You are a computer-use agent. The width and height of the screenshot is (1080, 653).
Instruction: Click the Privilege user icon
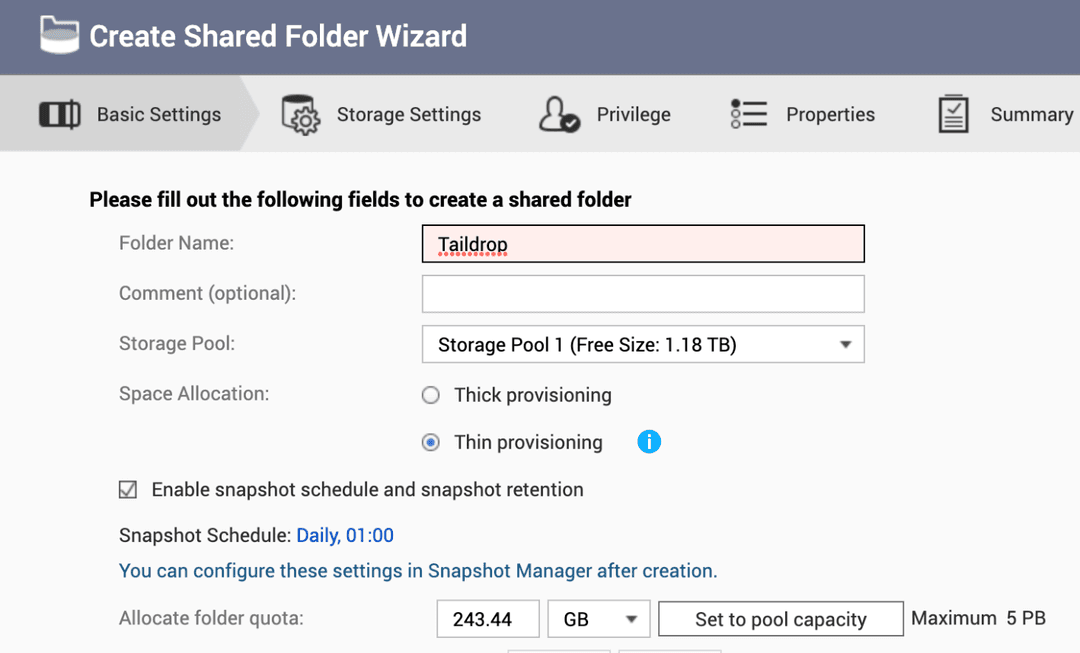click(x=560, y=113)
